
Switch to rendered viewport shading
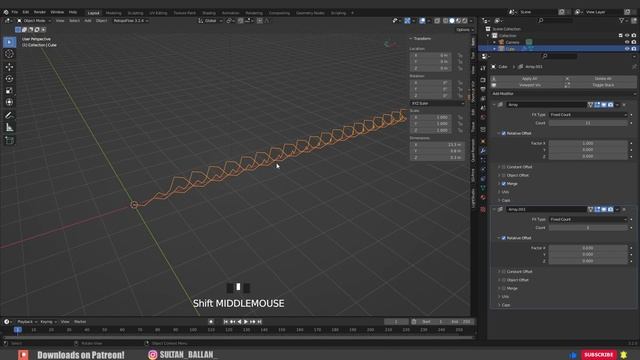tap(464, 20)
